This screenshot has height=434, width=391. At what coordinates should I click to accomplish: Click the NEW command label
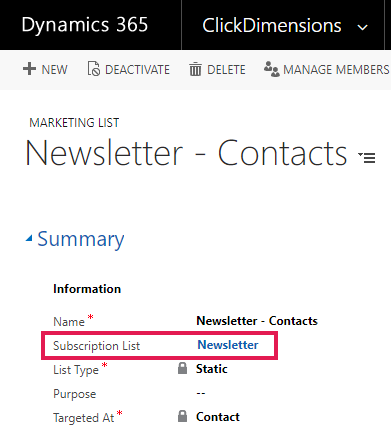click(x=54, y=70)
